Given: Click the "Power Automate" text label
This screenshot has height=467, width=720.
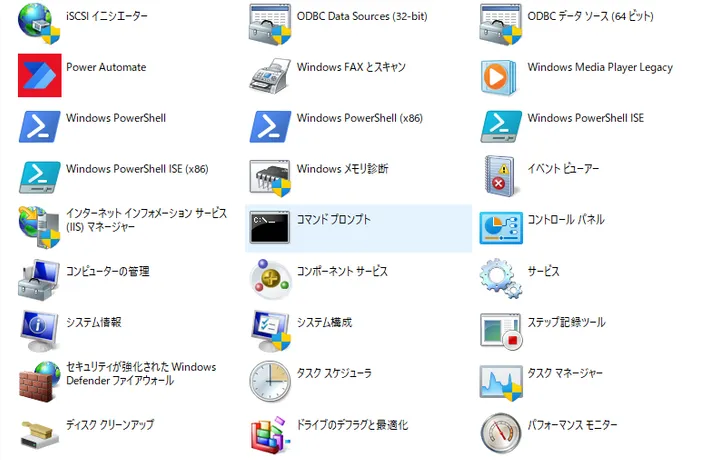Looking at the screenshot, I should [106, 67].
